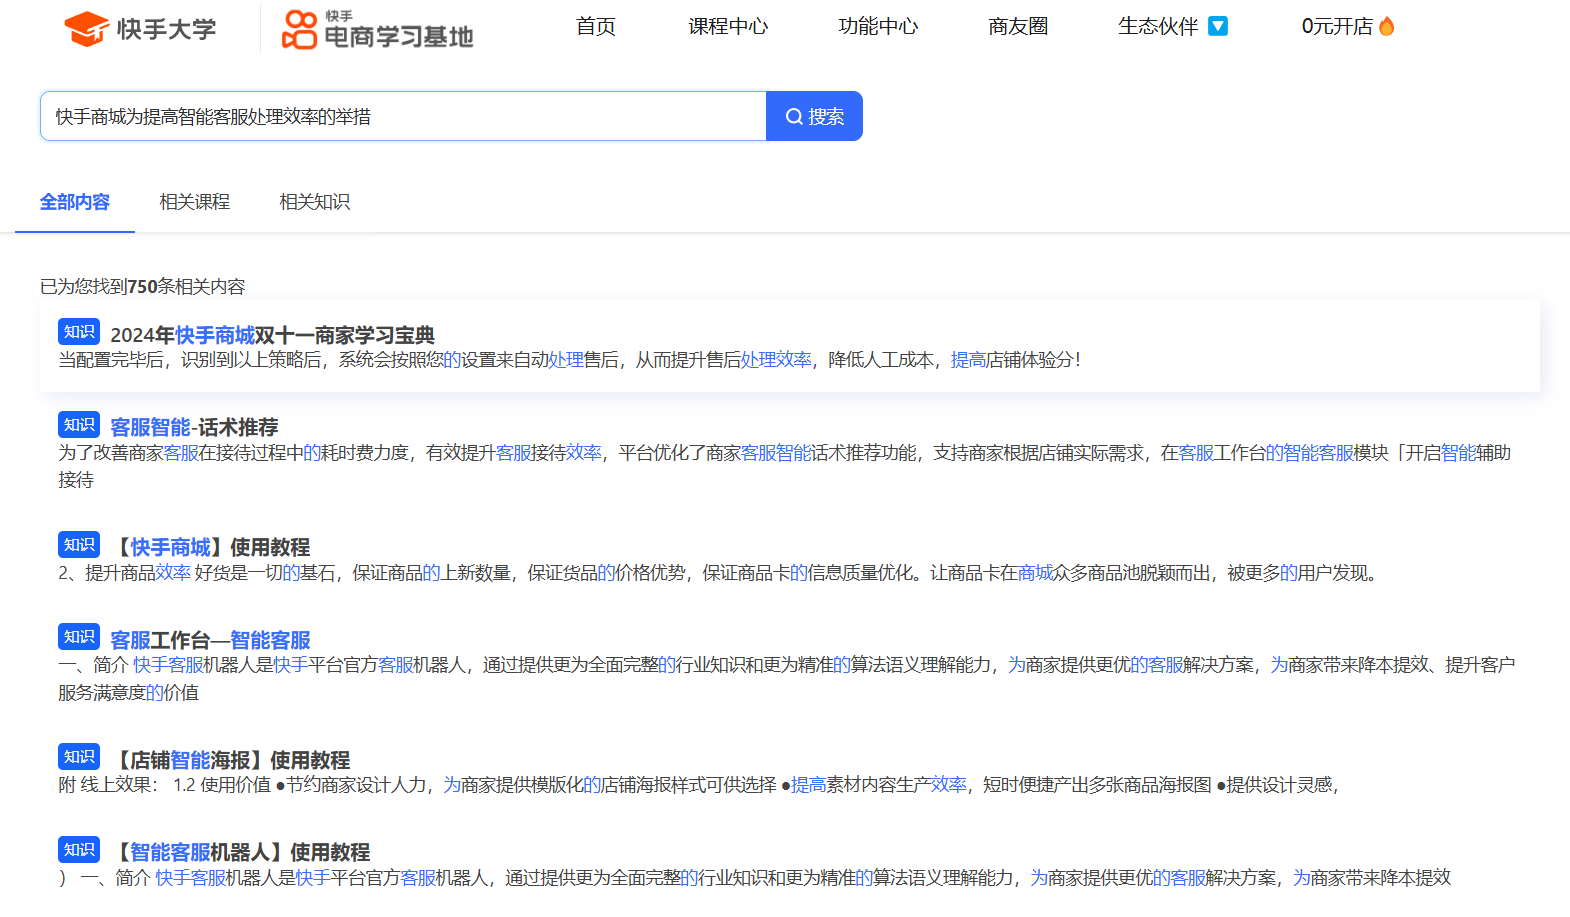Go to 首页 in the top navigation
This screenshot has width=1570, height=917.
(x=596, y=26)
